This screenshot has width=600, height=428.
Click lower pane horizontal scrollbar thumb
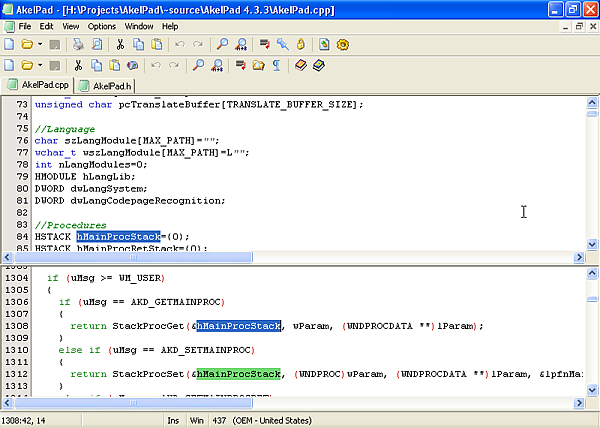coord(133,403)
